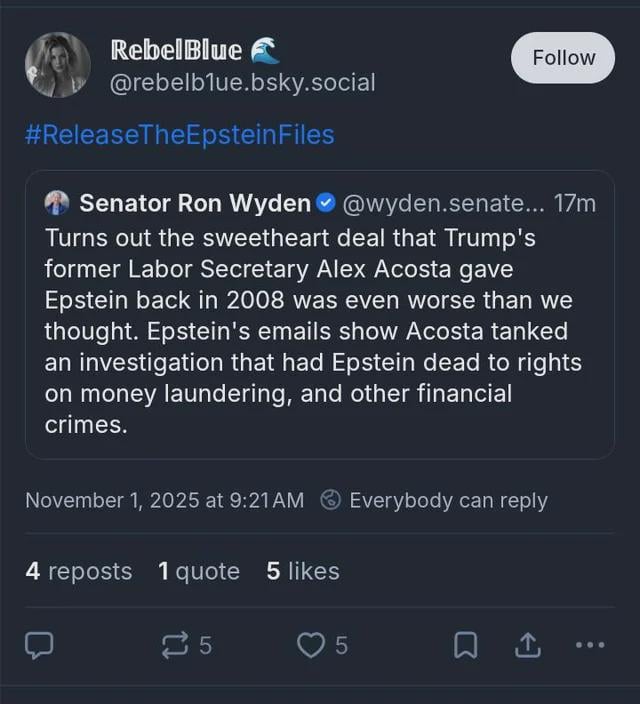Screen dimensions: 640x704
Task: Follow the RebelBlue account
Action: click(x=563, y=58)
